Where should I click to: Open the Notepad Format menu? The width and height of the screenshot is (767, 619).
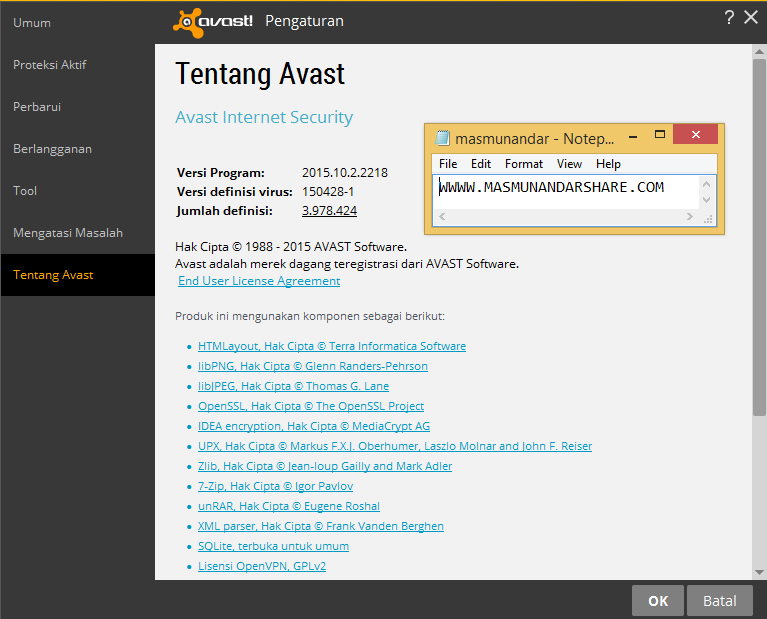point(523,164)
